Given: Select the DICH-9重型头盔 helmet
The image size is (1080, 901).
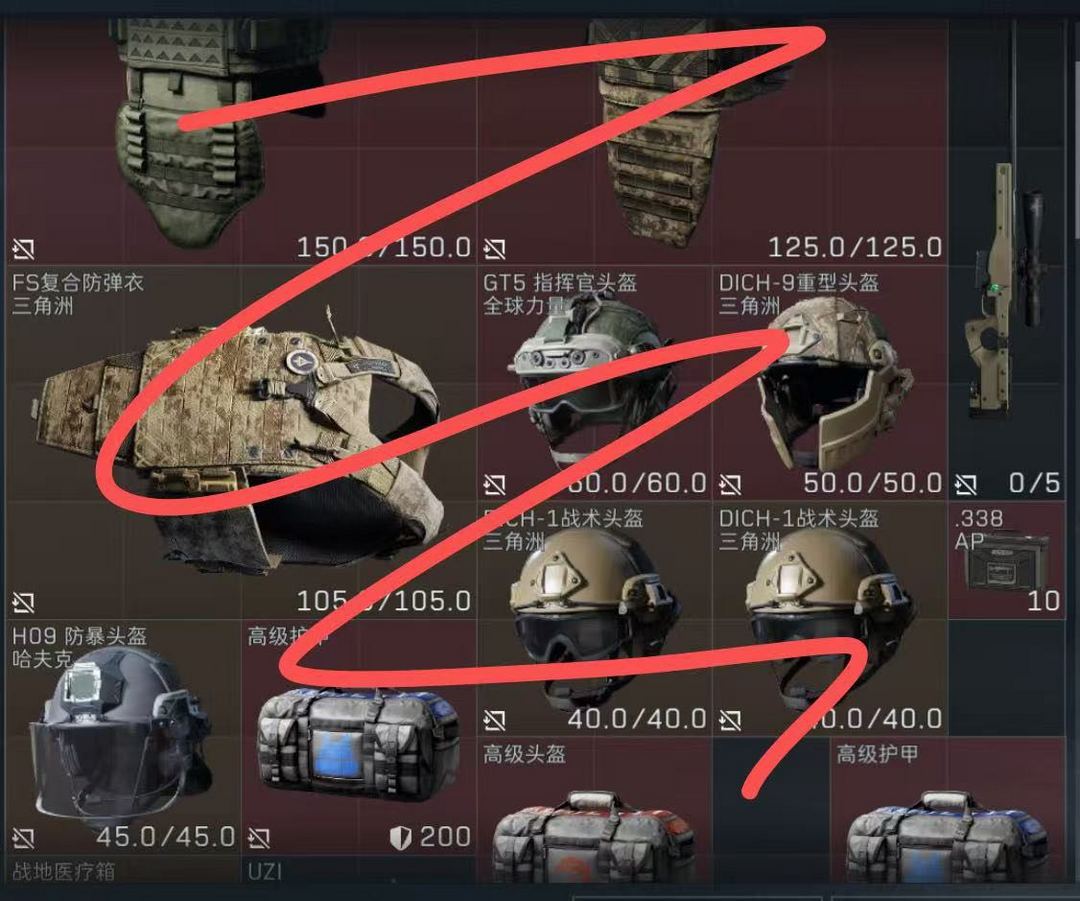Looking at the screenshot, I should pyautogui.click(x=830, y=382).
